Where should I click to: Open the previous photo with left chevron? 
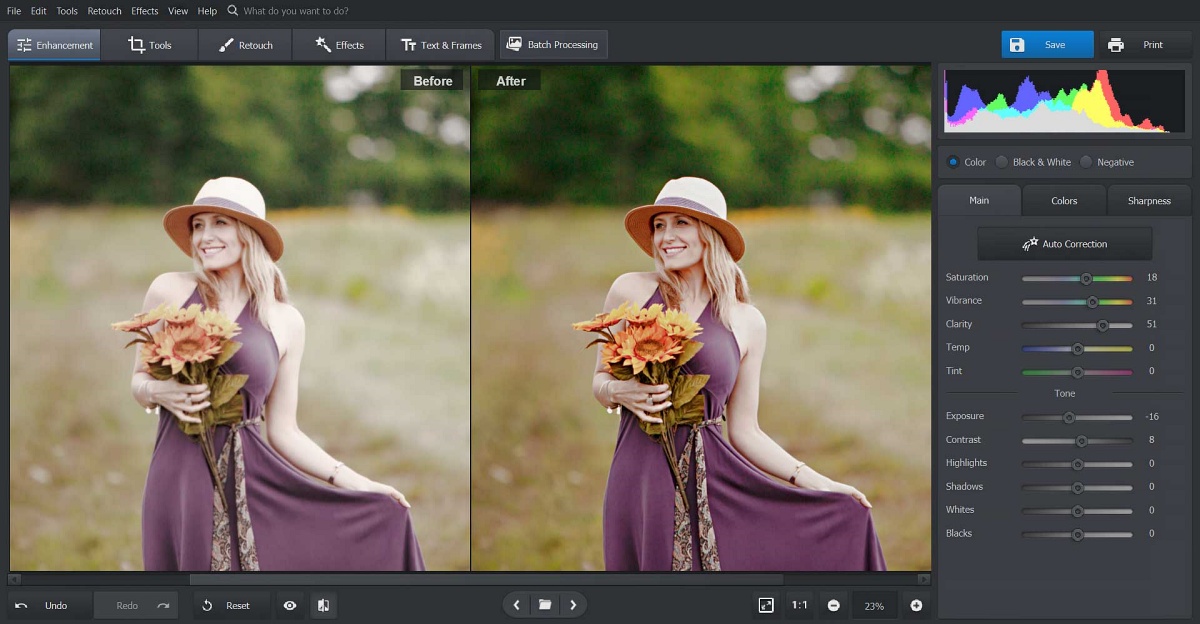pyautogui.click(x=516, y=605)
